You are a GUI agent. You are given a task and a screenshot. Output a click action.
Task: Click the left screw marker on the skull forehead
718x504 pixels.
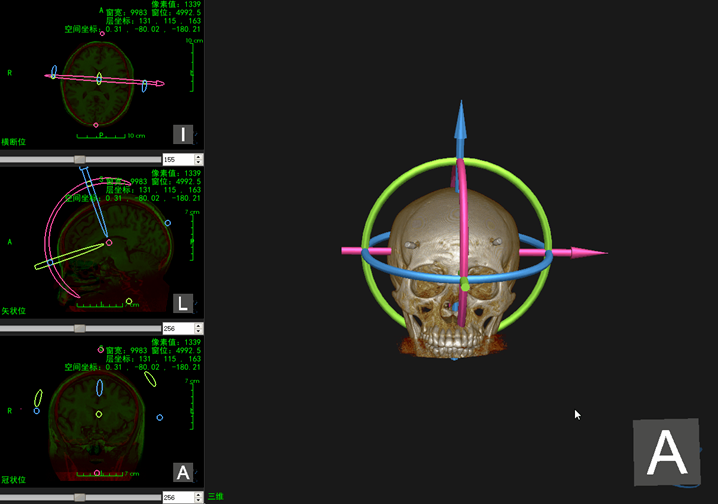411,245
